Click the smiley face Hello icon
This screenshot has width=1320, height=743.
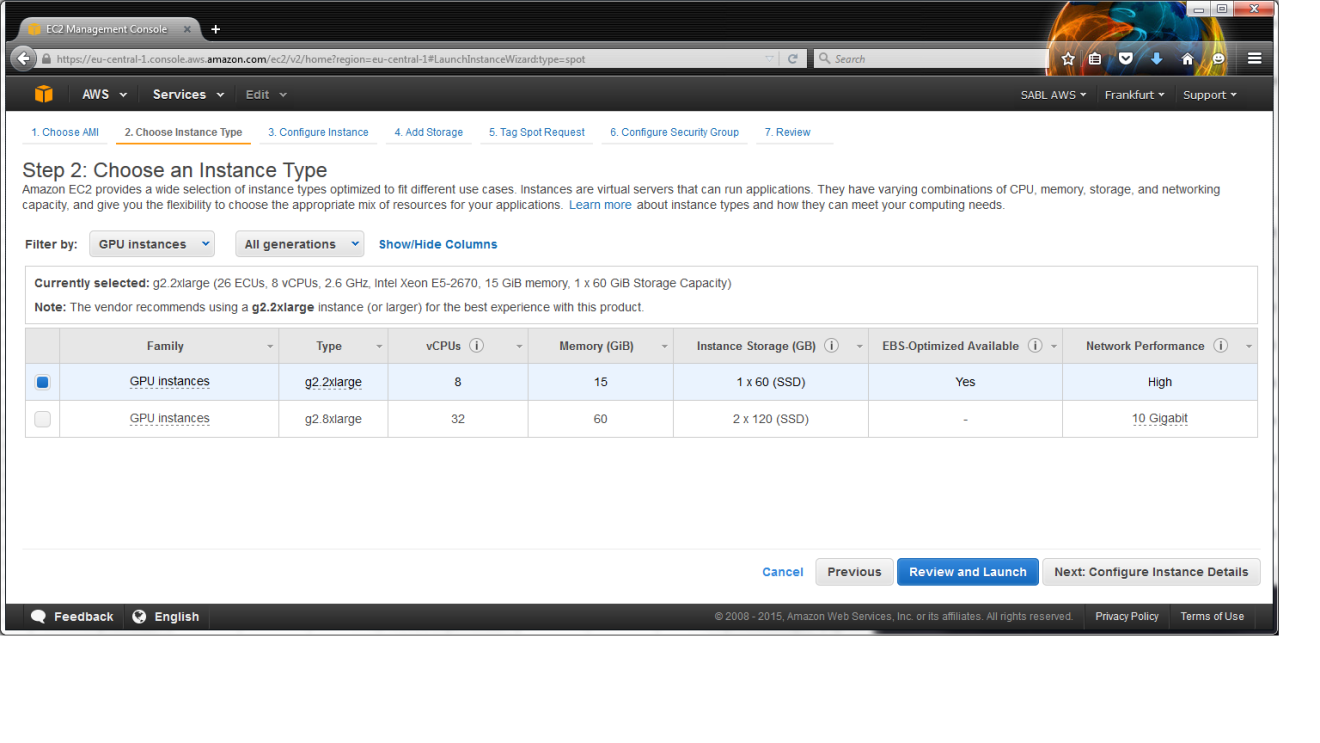pos(1218,59)
